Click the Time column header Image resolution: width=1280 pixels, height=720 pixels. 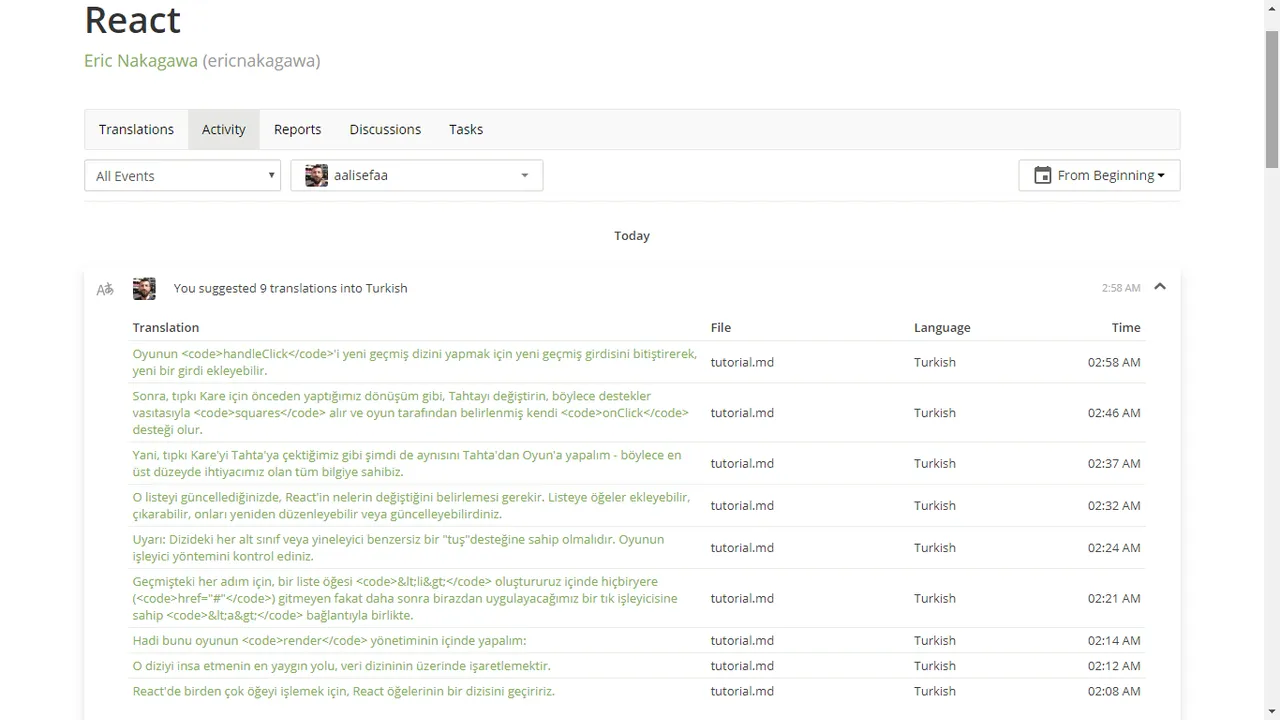[1126, 327]
